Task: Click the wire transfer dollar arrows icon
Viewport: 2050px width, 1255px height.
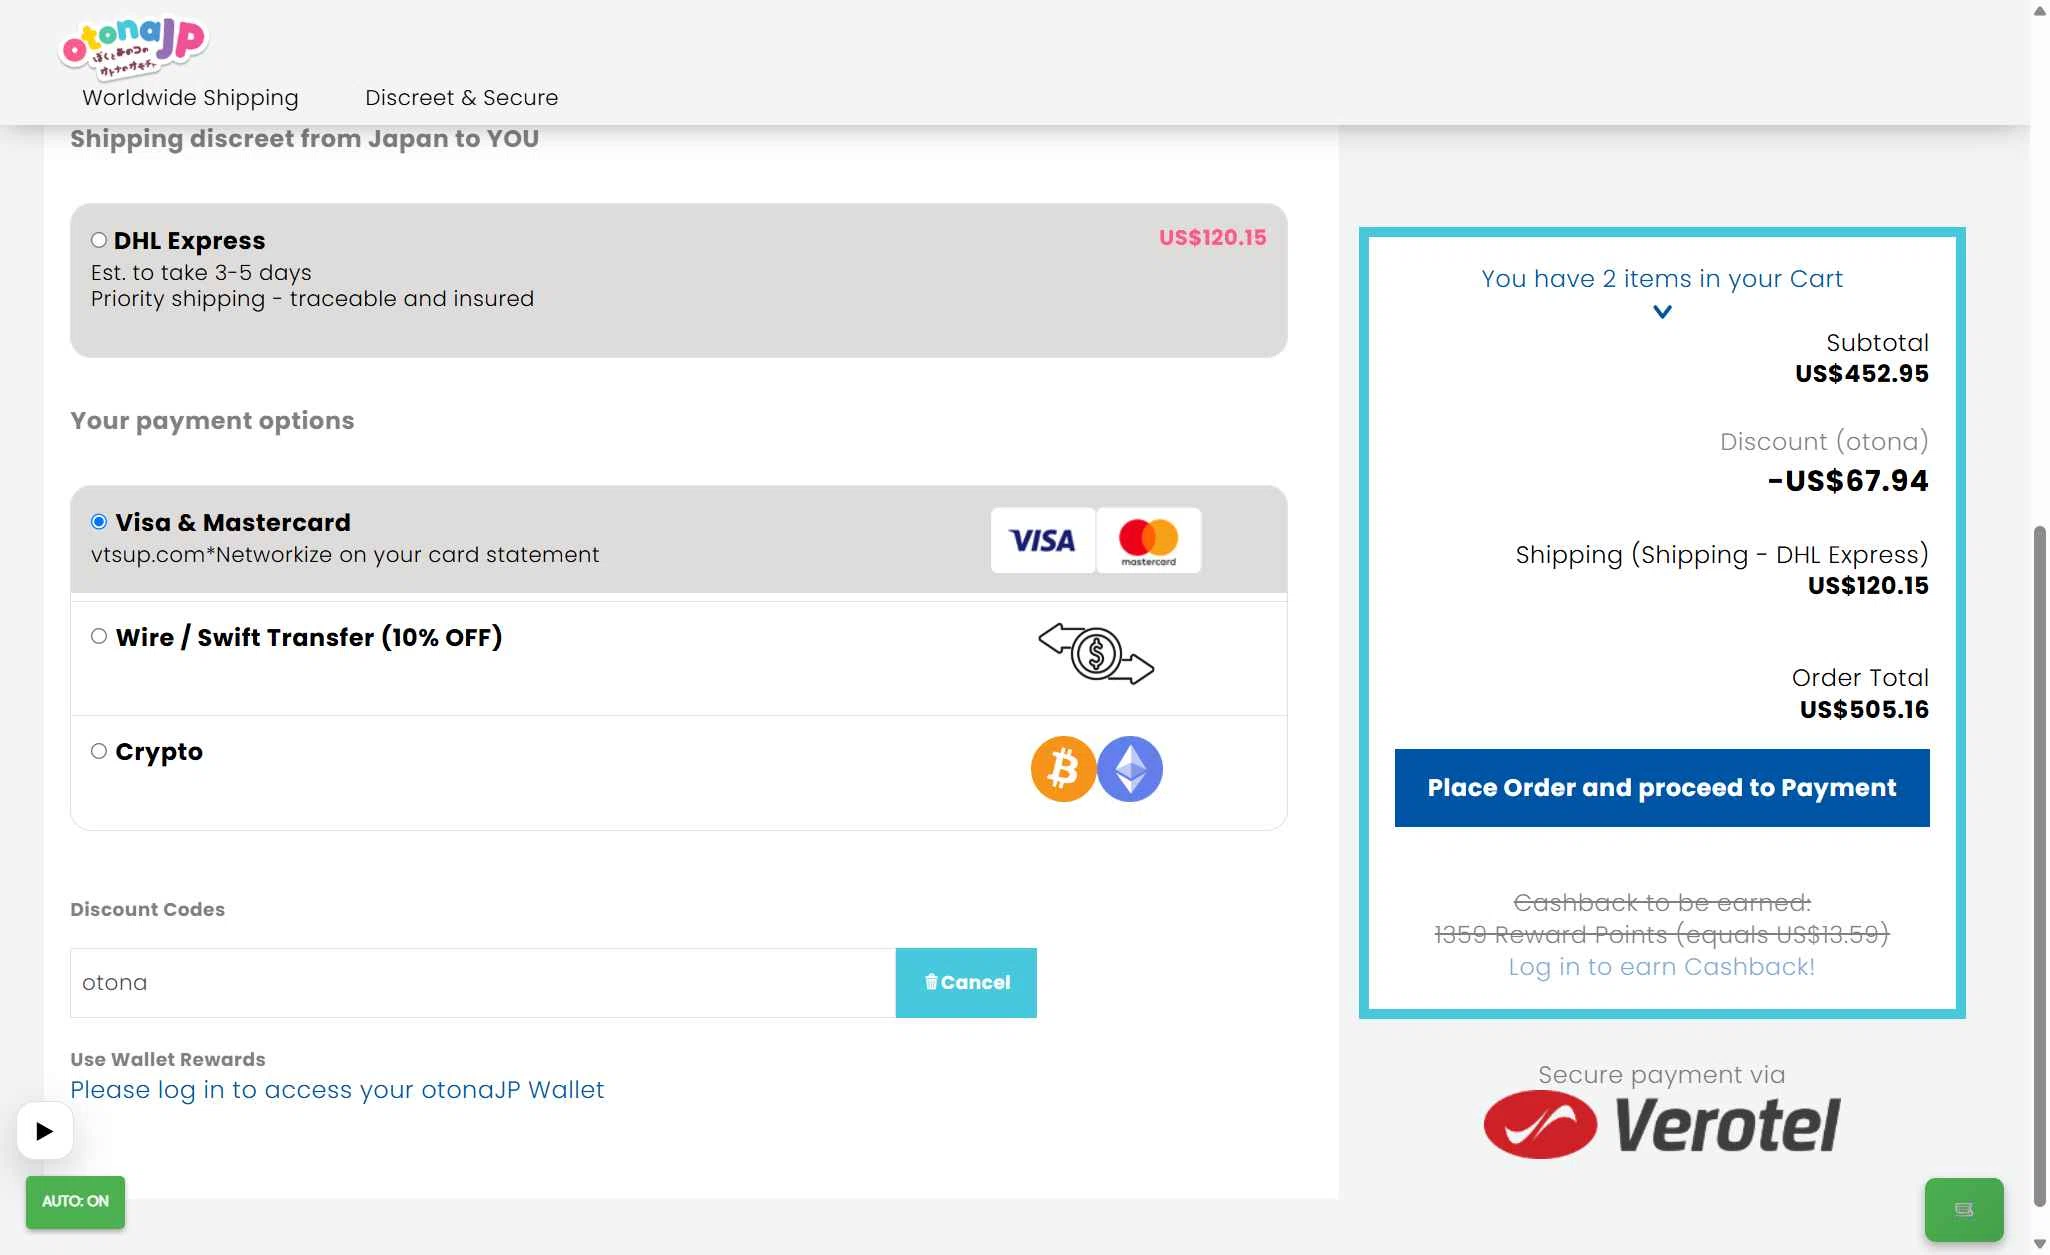Action: 1096,654
